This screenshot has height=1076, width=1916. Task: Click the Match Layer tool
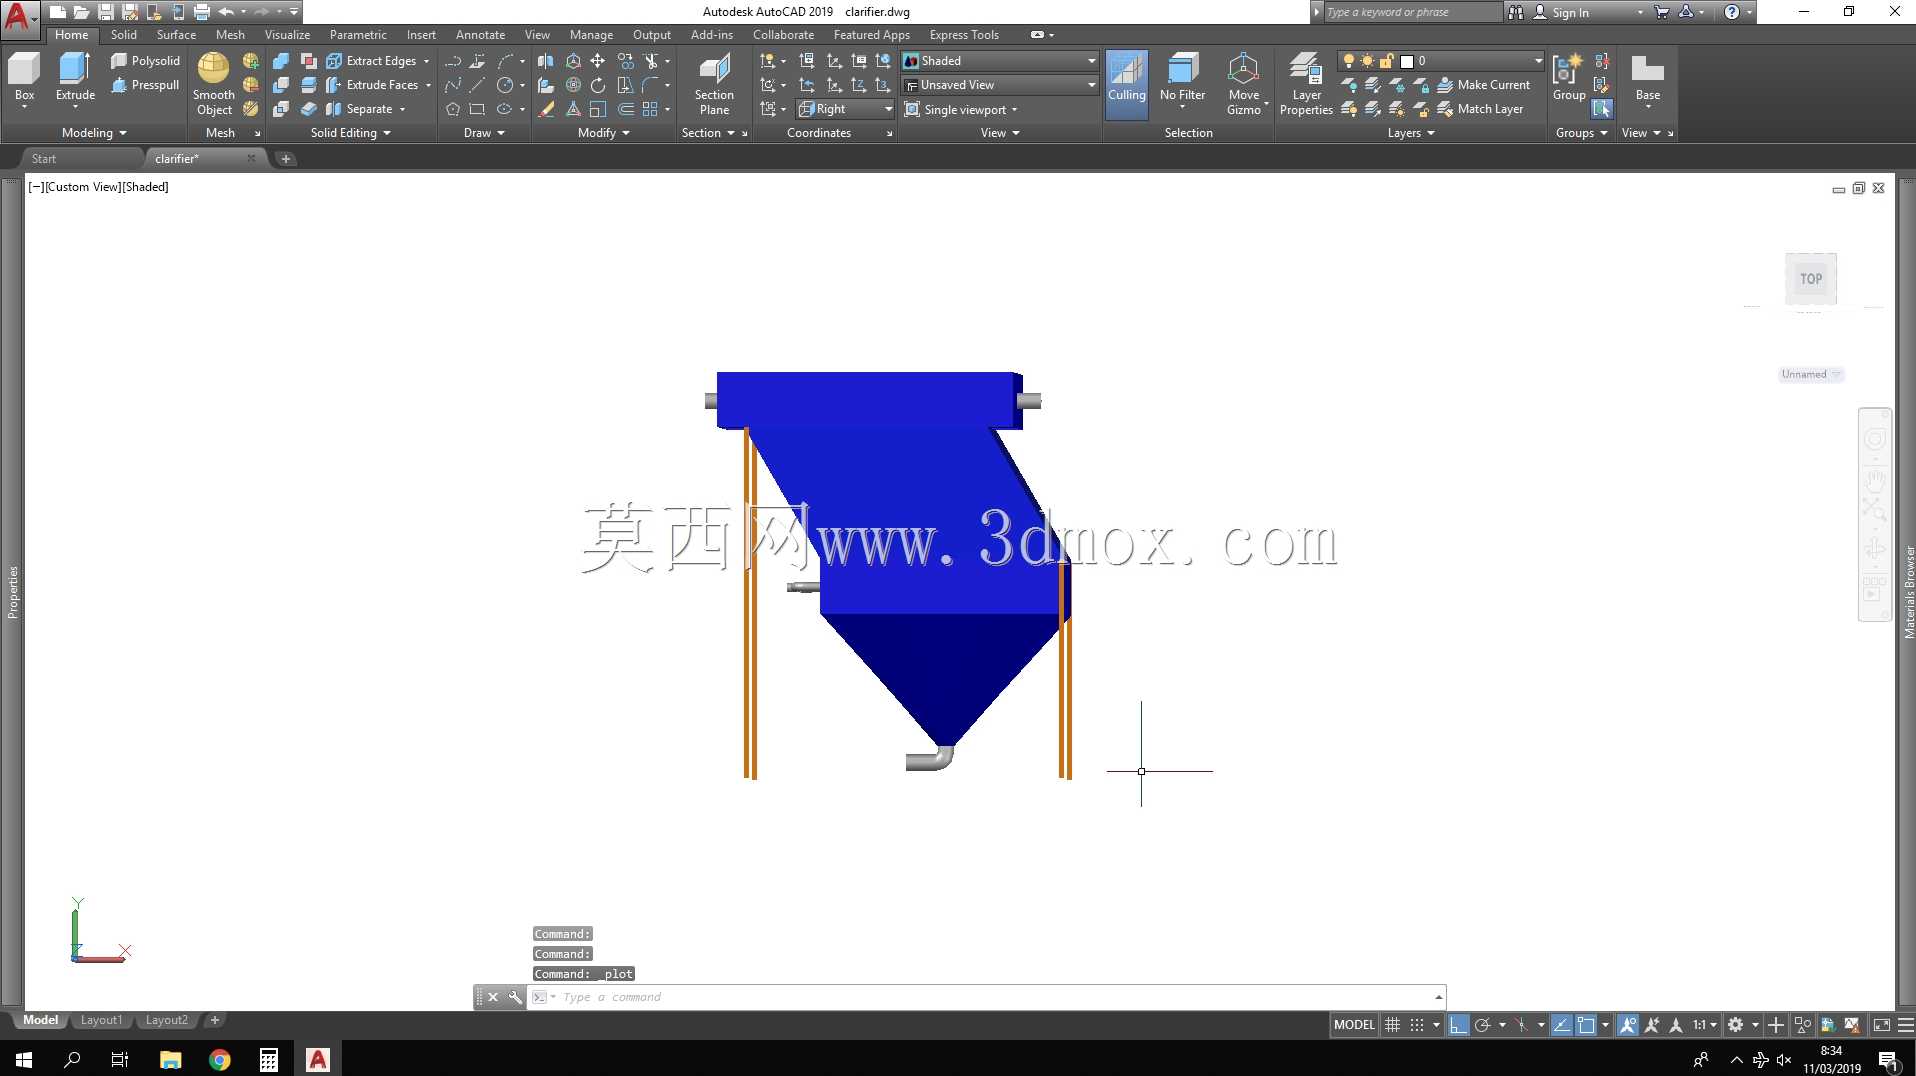1481,109
